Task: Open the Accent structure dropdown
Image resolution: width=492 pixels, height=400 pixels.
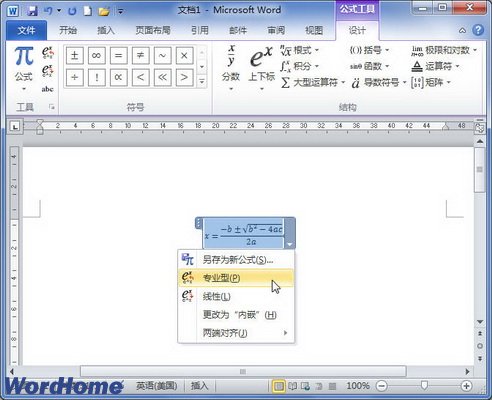Action: click(x=379, y=82)
